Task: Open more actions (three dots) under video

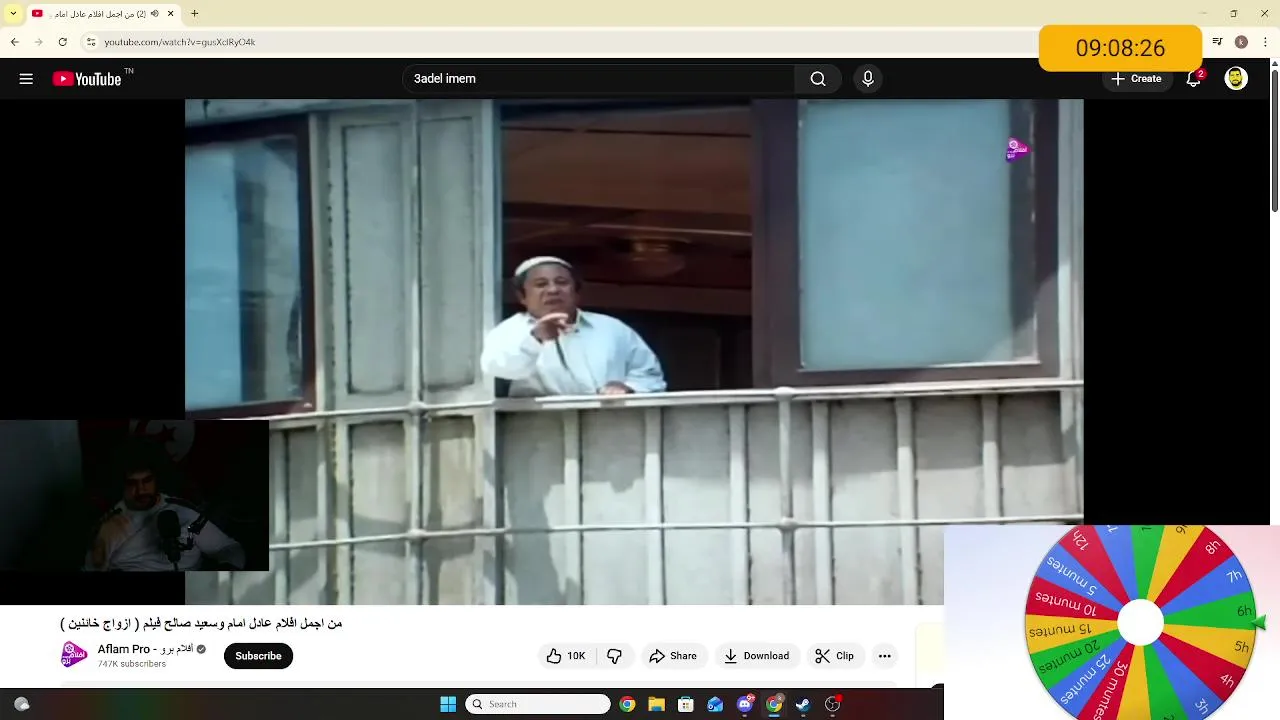Action: 884,656
